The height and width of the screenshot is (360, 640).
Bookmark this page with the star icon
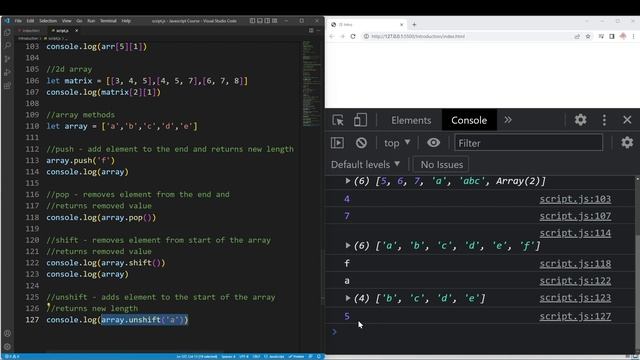588,36
